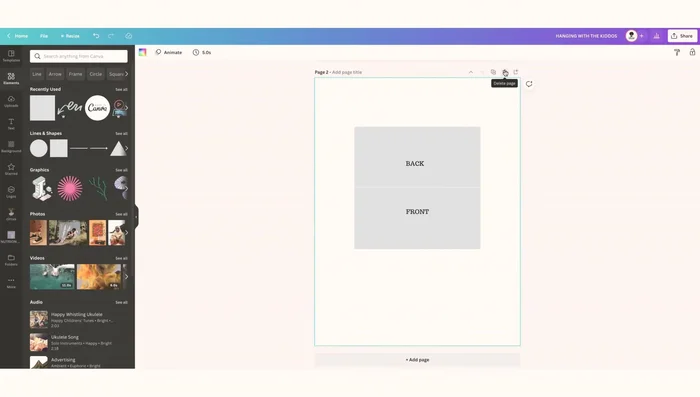Click the Duplicate page icon
The height and width of the screenshot is (397, 700).
pos(493,72)
